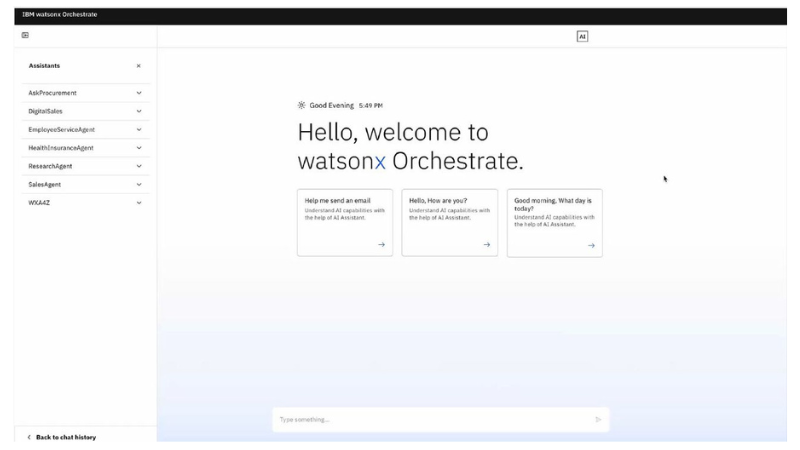Click arrow on 'Help me send an email' card
Image resolution: width=800 pixels, height=450 pixels.
click(x=381, y=244)
